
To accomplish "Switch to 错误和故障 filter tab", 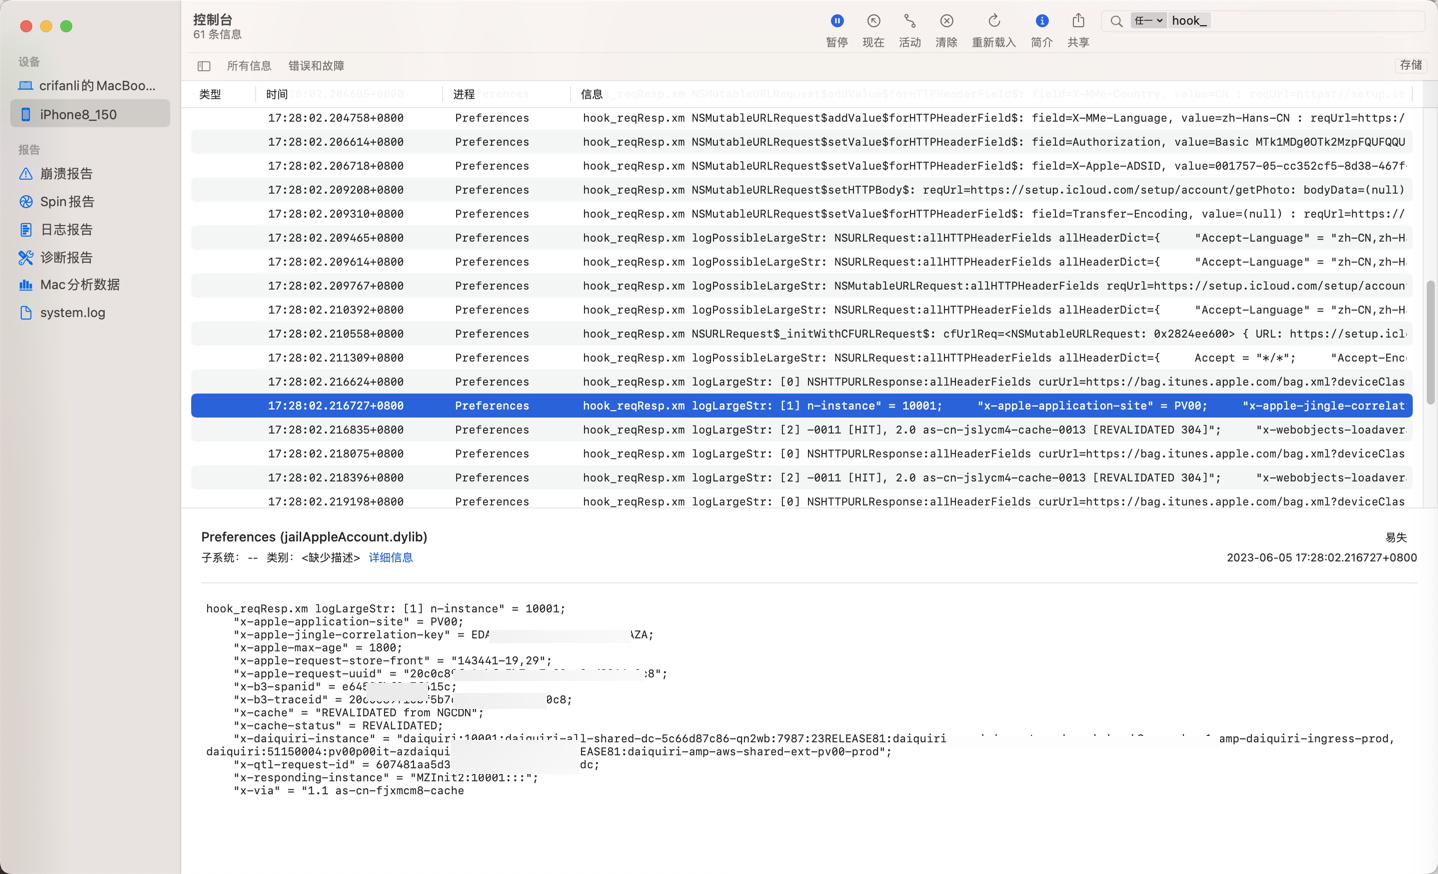I will [316, 66].
